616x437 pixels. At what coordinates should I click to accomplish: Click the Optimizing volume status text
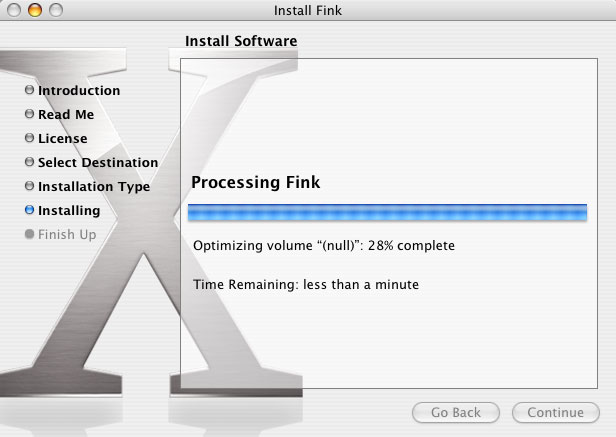pos(324,245)
